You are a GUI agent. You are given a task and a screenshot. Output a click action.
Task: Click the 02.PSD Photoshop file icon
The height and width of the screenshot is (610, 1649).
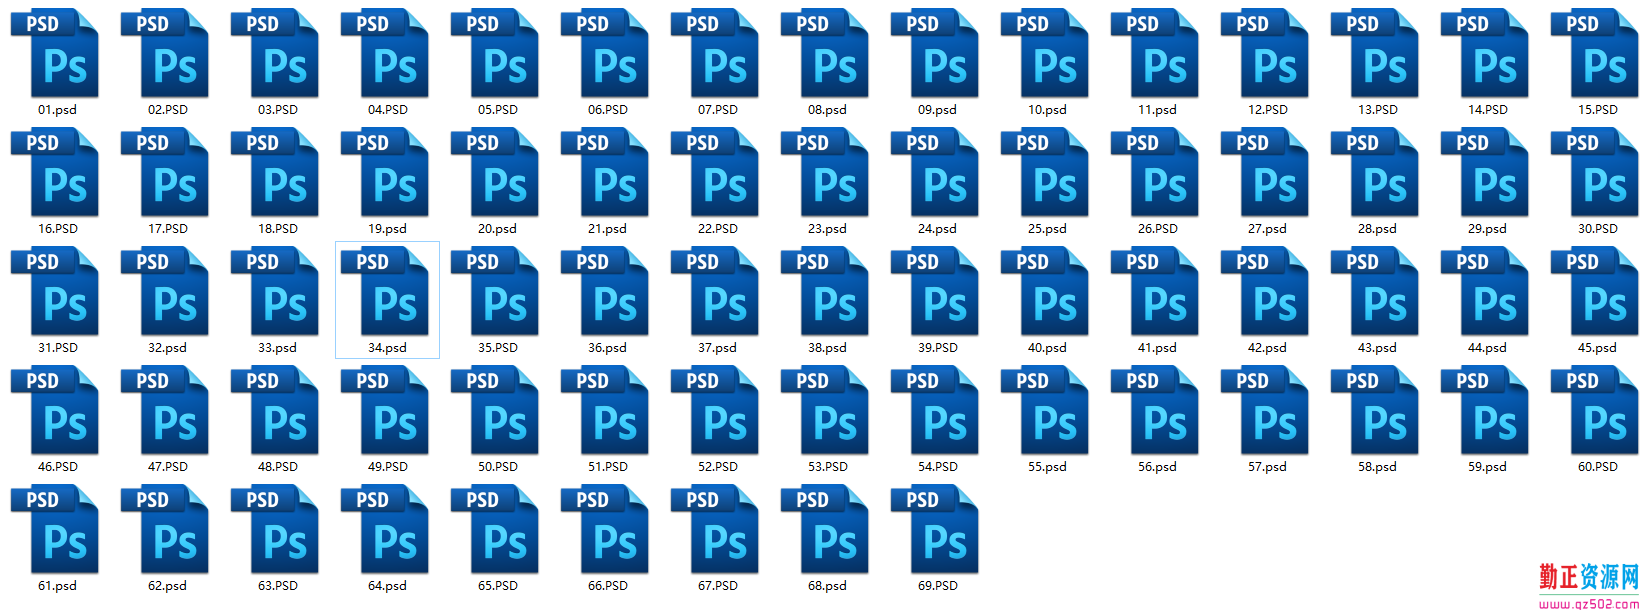pyautogui.click(x=165, y=53)
